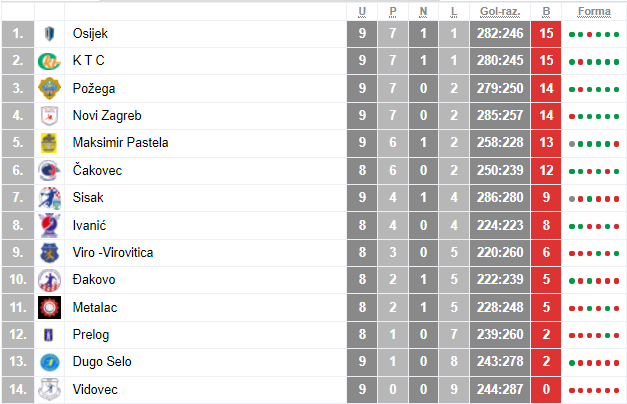Screen dimensions: 627x404
Task: Open the Ivanić team link
Action: (x=89, y=225)
